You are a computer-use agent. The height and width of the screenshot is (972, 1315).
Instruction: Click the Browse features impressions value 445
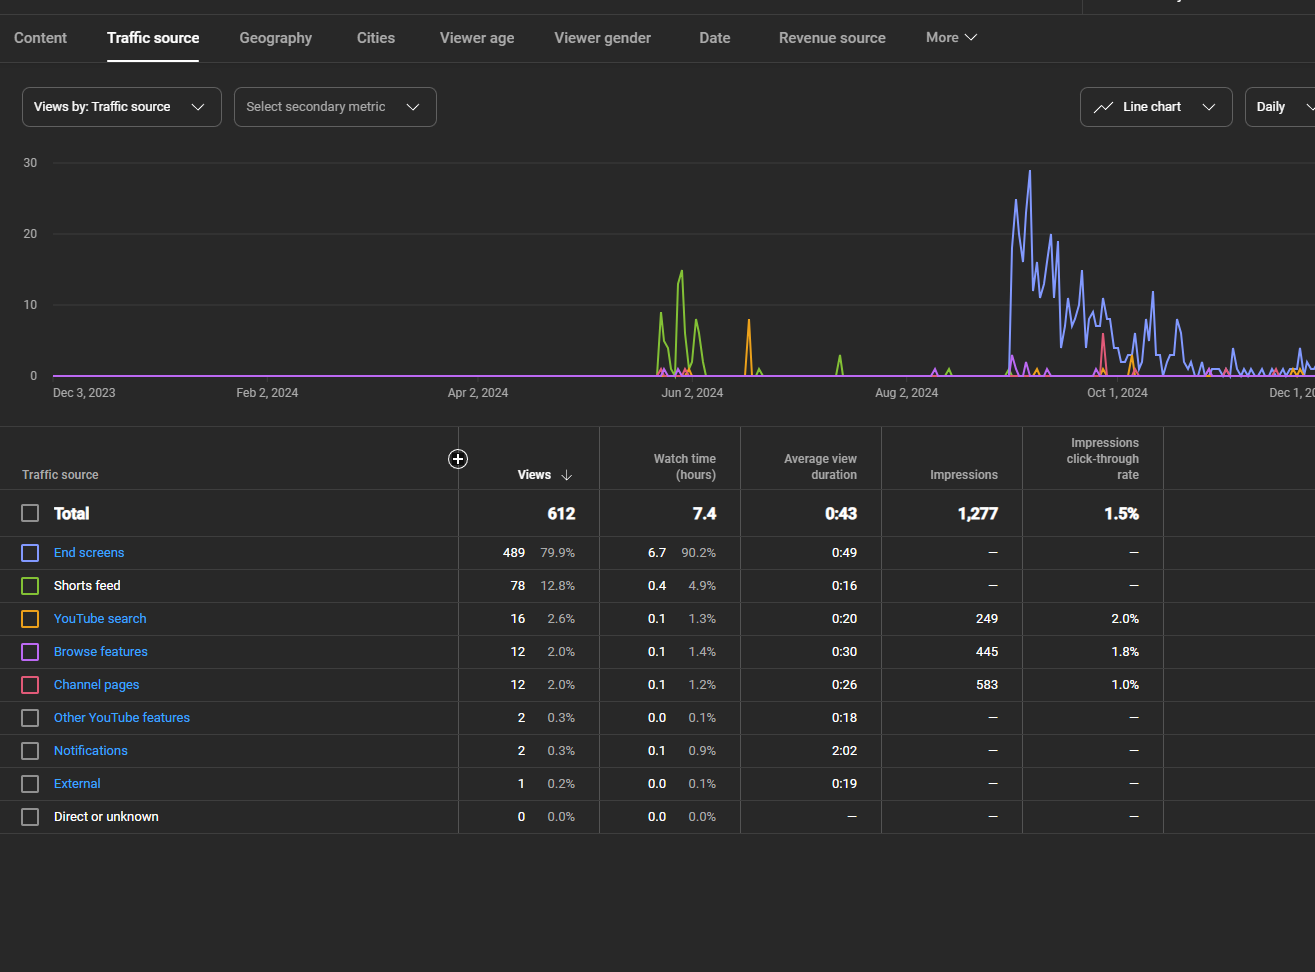pyautogui.click(x=987, y=652)
